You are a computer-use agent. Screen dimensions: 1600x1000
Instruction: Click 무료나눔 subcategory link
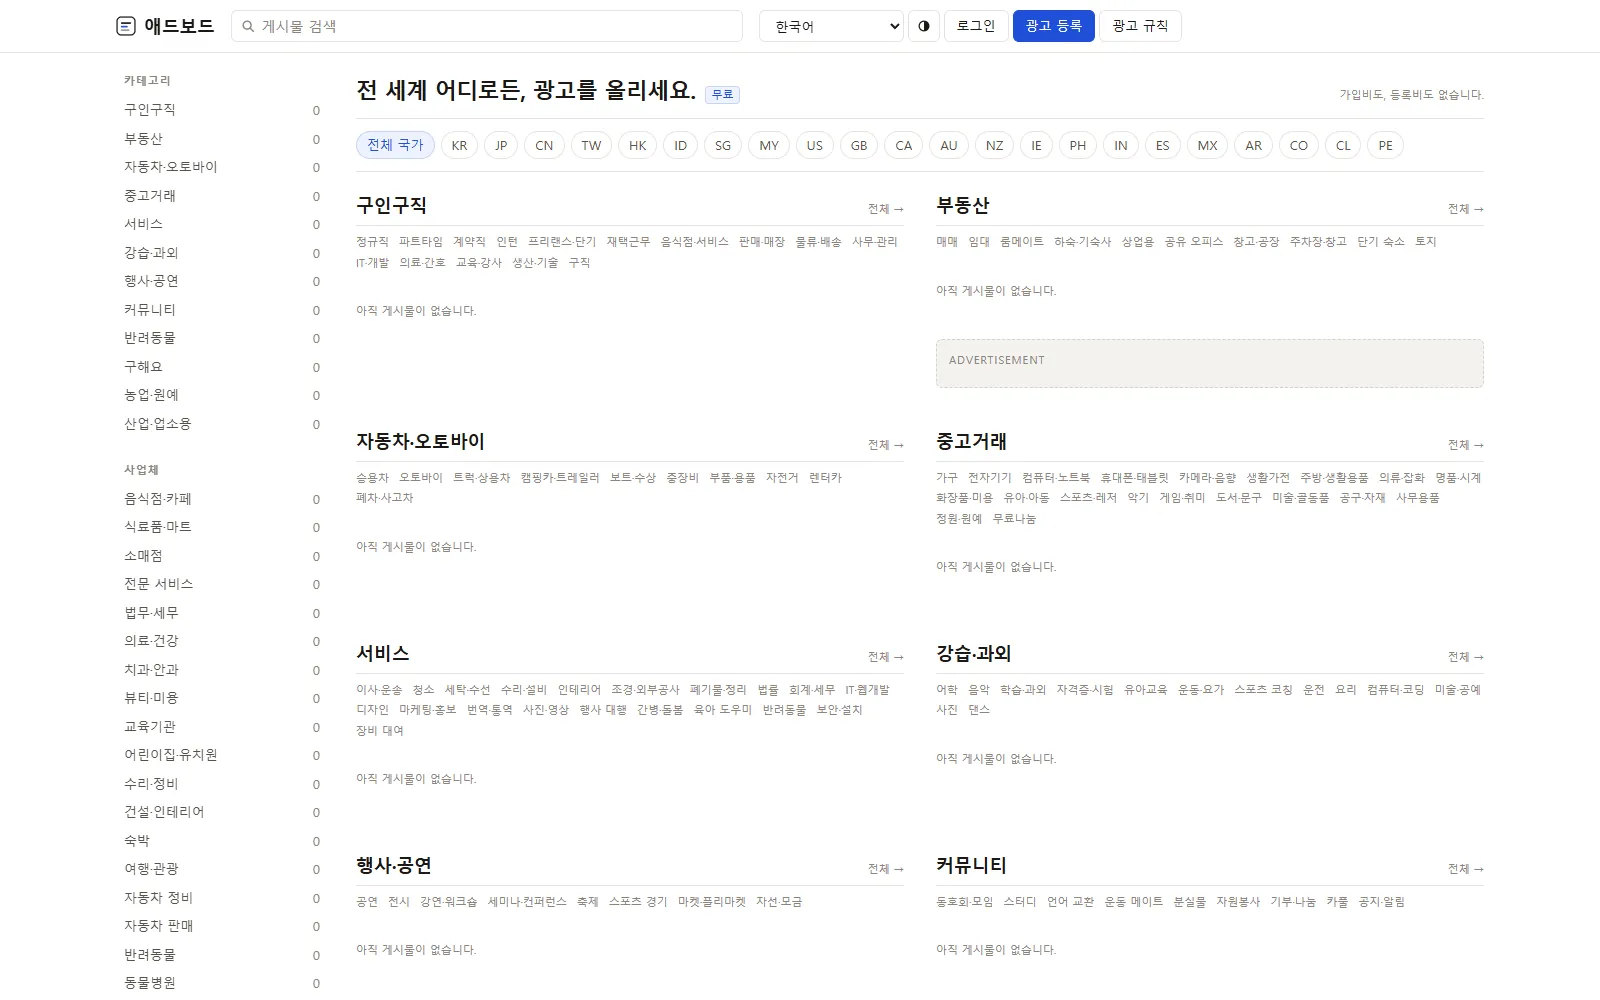pos(1014,519)
